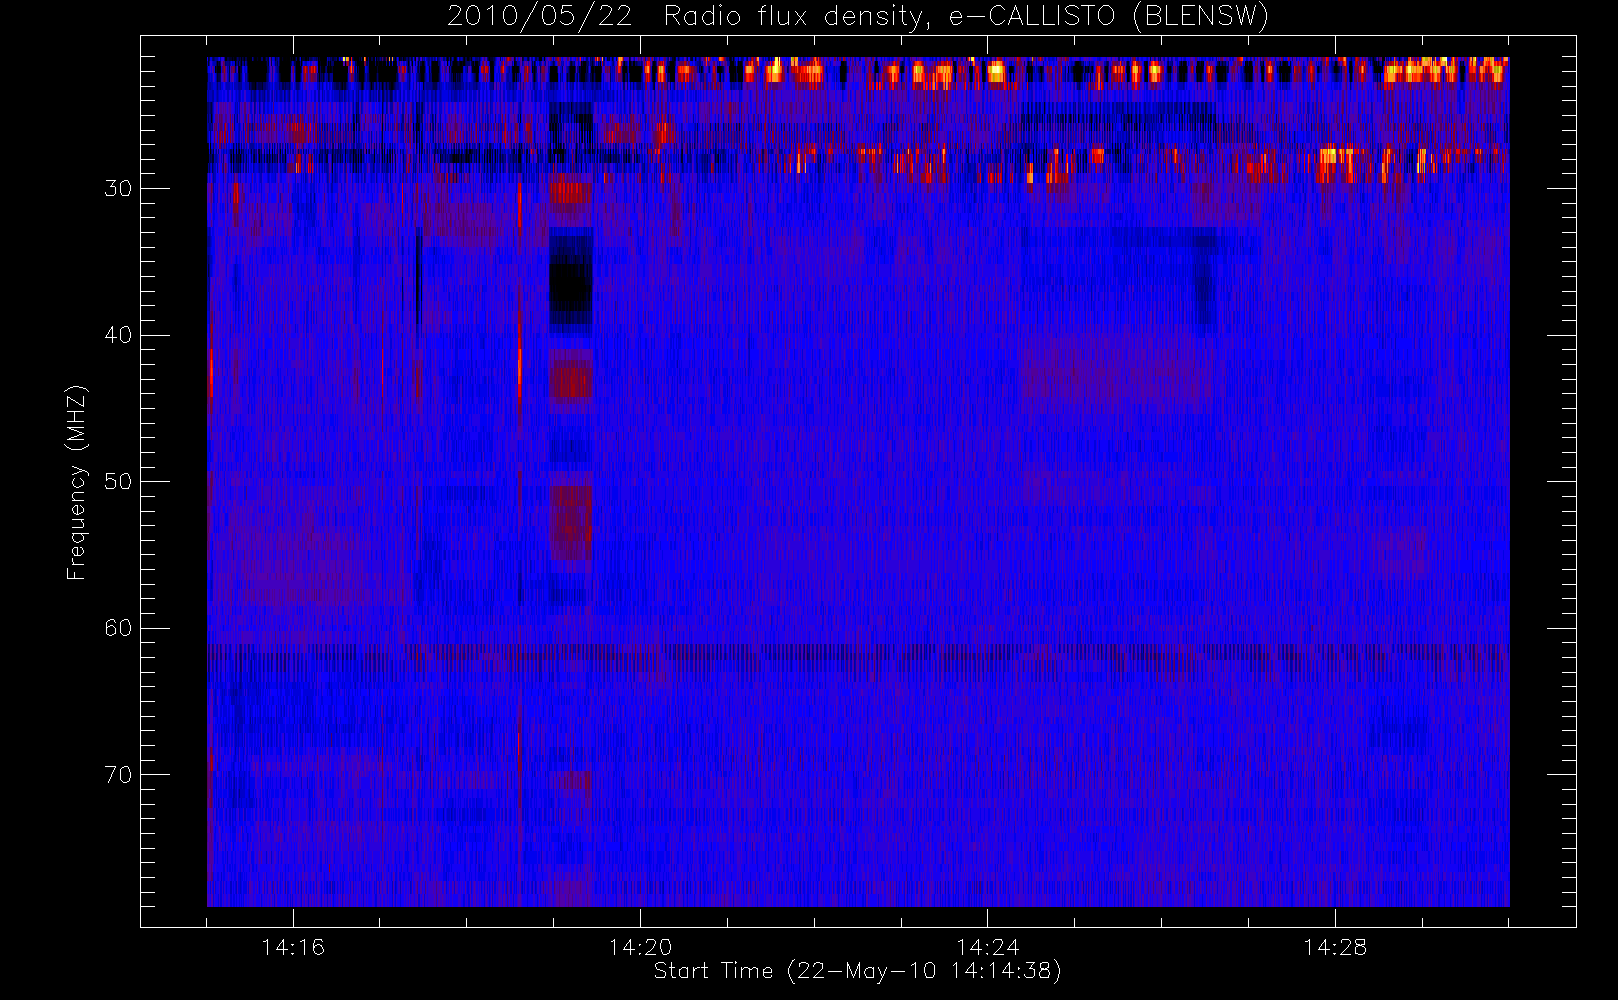Screen dimensions: 1618x1000
Task: Select the 14:28 time tick label
Action: click(1334, 947)
